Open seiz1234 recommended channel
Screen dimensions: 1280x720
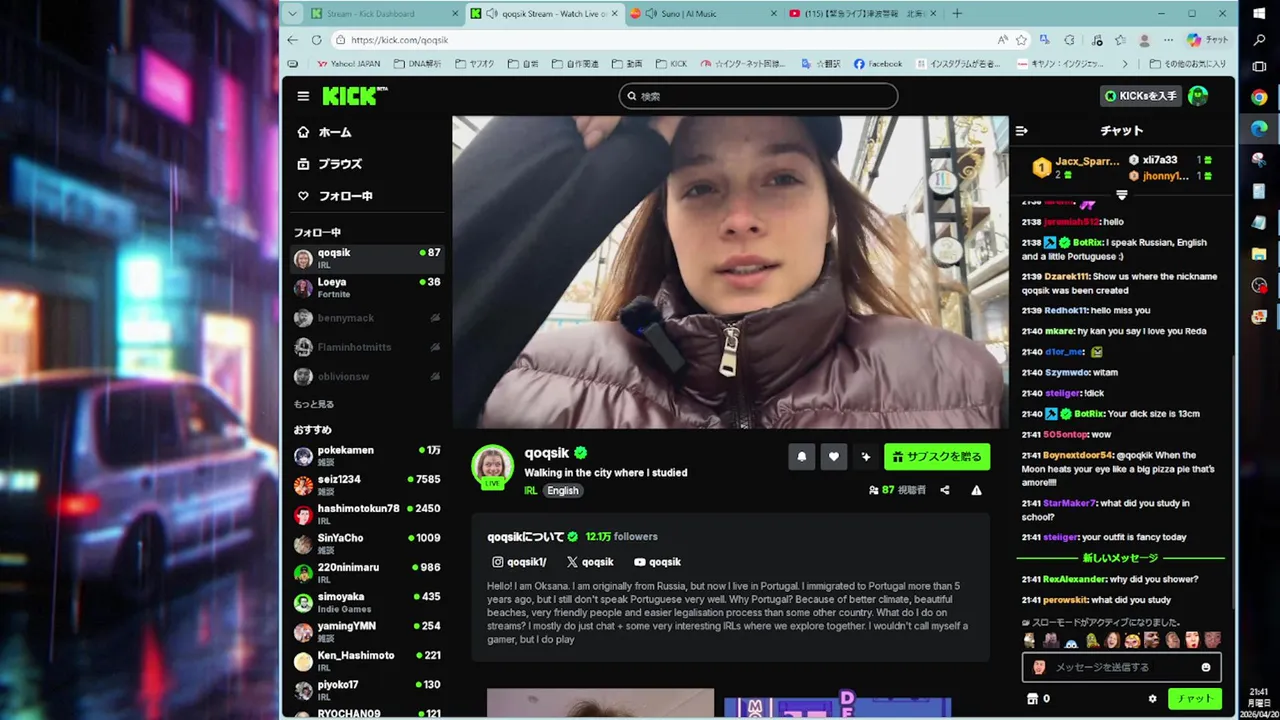(x=367, y=485)
